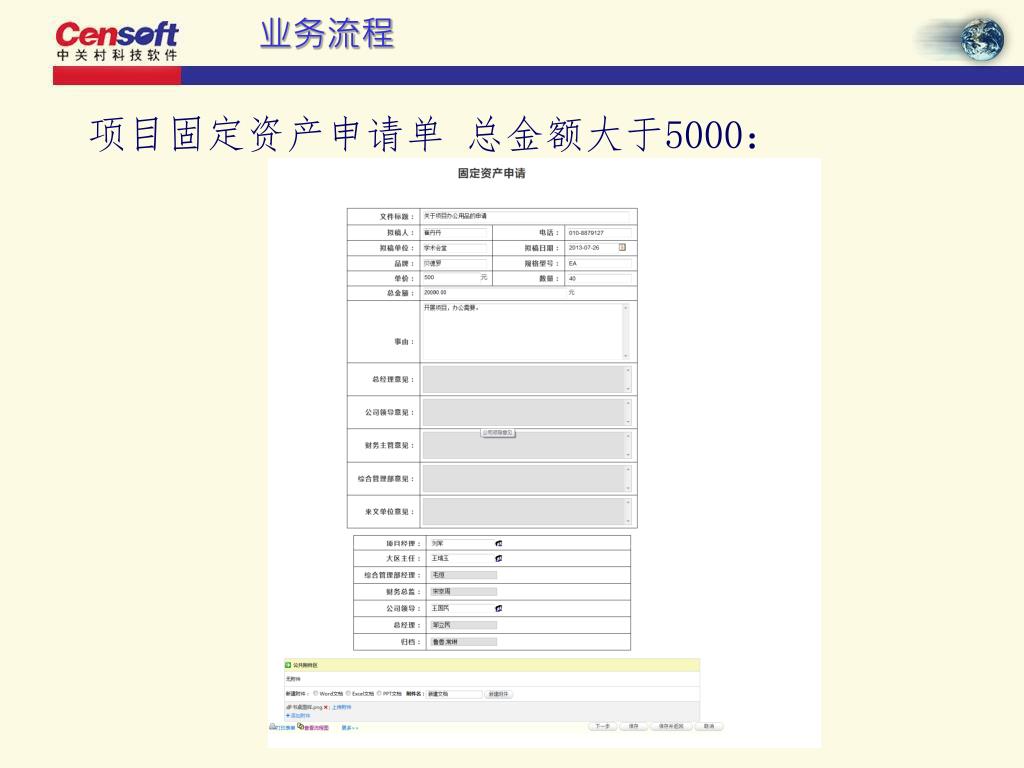Viewport: 1024px width, 768px height.
Task: Click the 品牌 input field
Action: pyautogui.click(x=455, y=263)
